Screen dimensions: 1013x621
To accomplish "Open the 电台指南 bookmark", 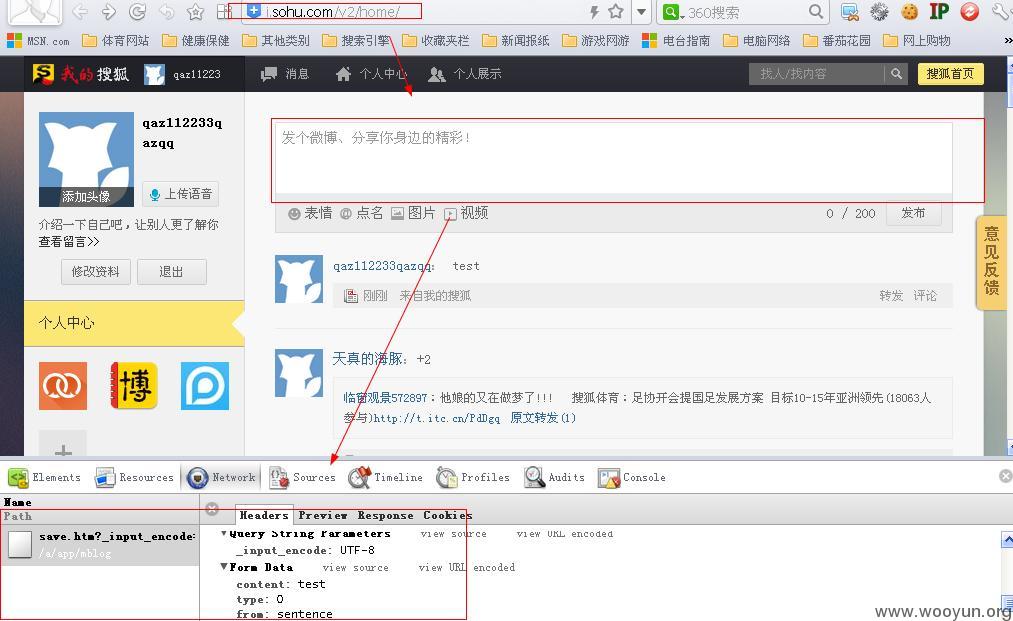I will point(676,41).
